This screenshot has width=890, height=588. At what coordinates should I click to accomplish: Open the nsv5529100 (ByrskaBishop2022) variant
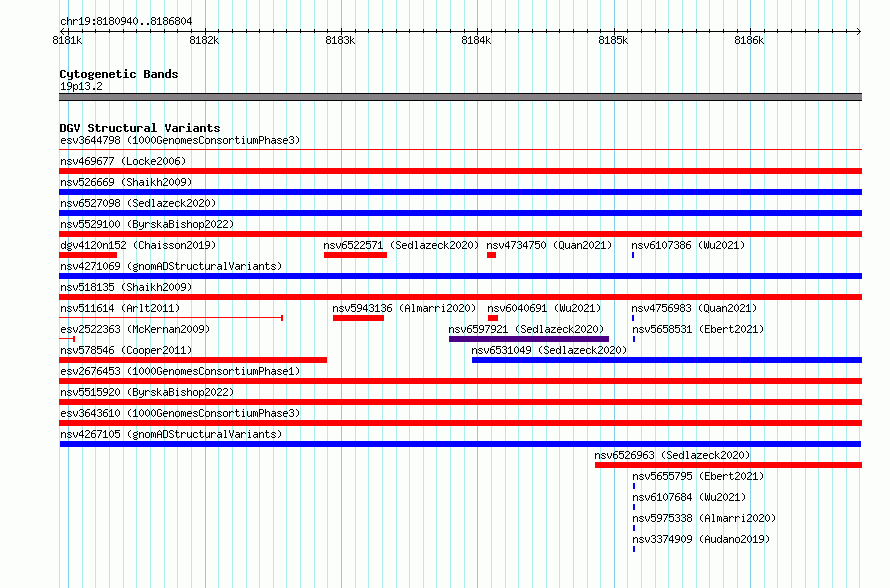coord(147,224)
